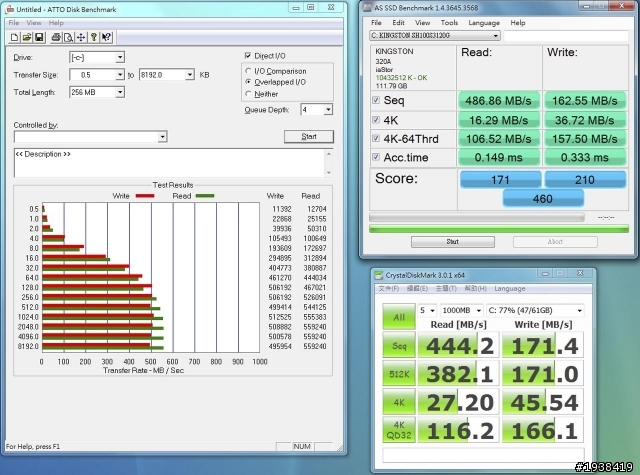Open the Drive dropdown in ATTO
The image size is (640, 475).
tap(120, 58)
